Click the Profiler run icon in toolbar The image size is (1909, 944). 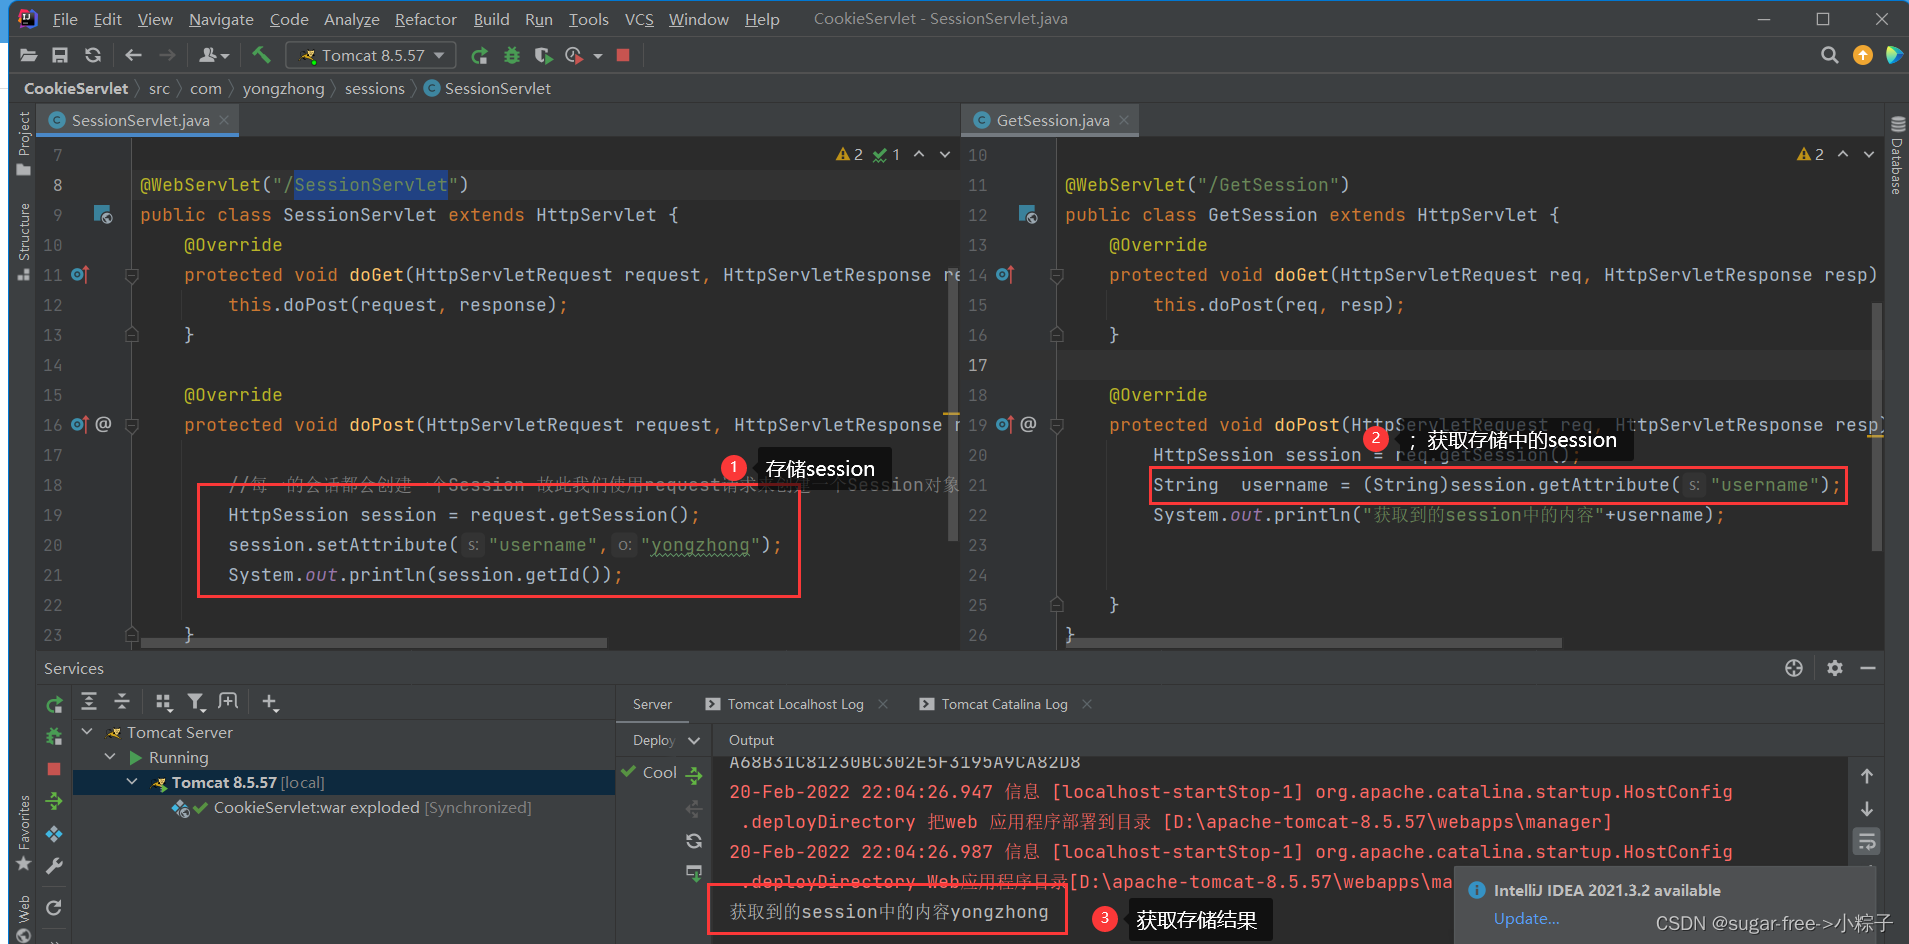tap(574, 55)
